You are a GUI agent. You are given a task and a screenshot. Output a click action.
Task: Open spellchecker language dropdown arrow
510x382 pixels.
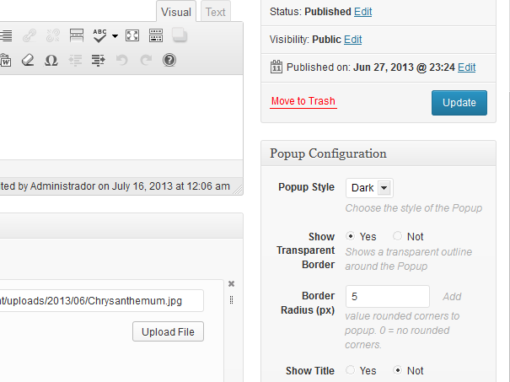115,36
